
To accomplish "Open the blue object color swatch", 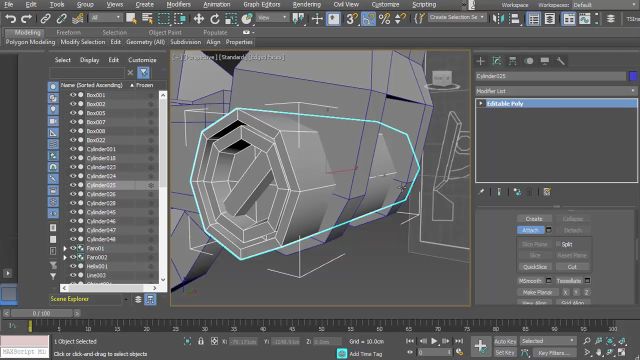I will click(x=633, y=76).
